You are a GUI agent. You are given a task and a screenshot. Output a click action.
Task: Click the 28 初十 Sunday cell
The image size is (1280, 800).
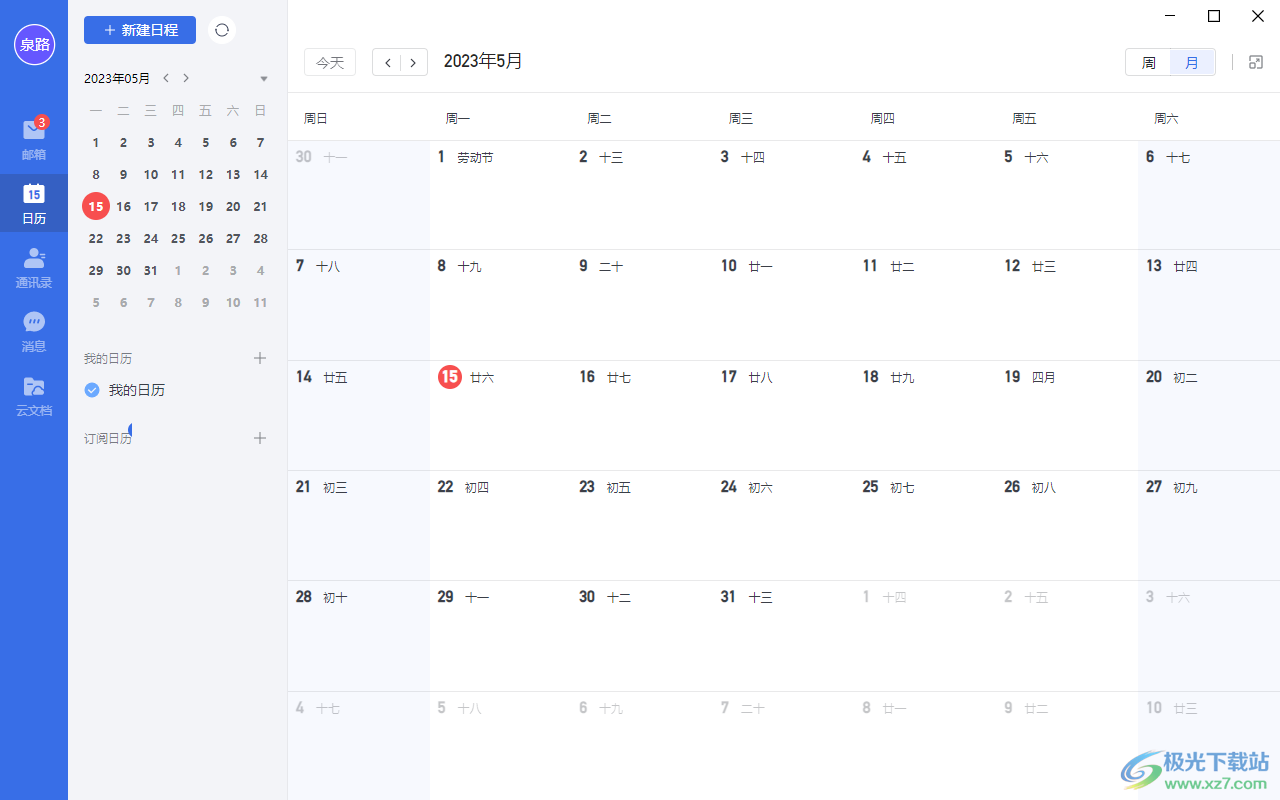(x=358, y=635)
